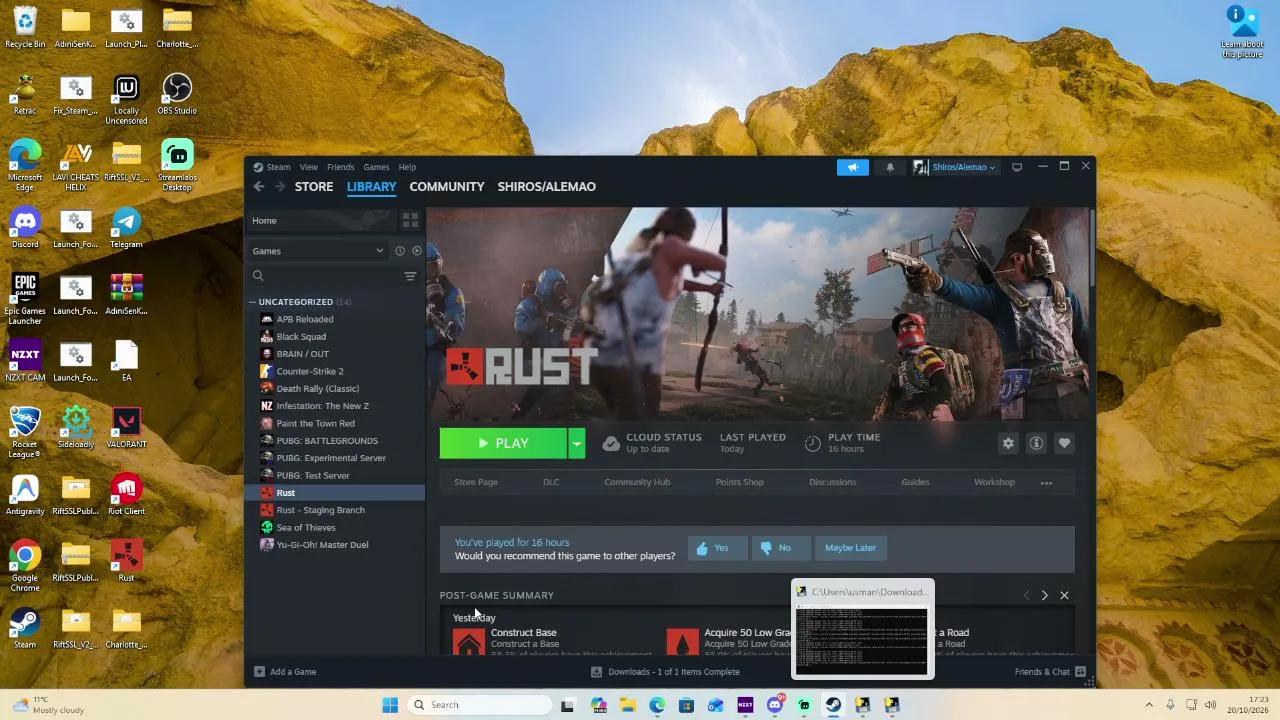Viewport: 1280px width, 720px height.
Task: Open the Steam menu in menu bar
Action: tap(278, 167)
